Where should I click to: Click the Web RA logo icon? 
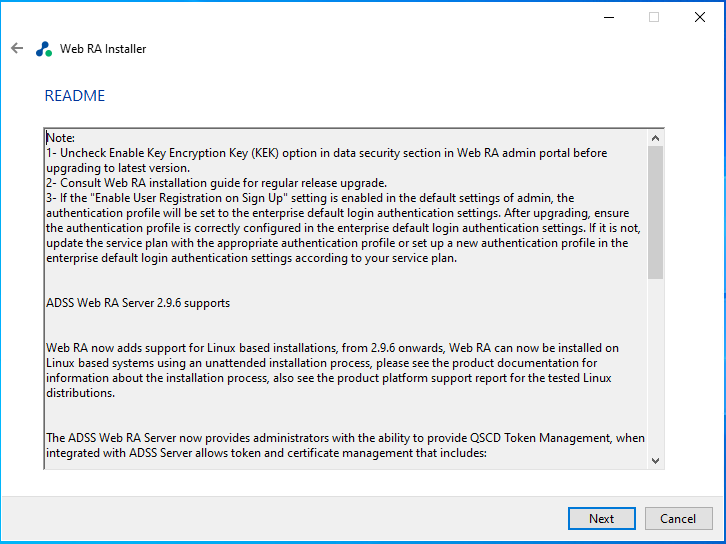click(x=44, y=48)
